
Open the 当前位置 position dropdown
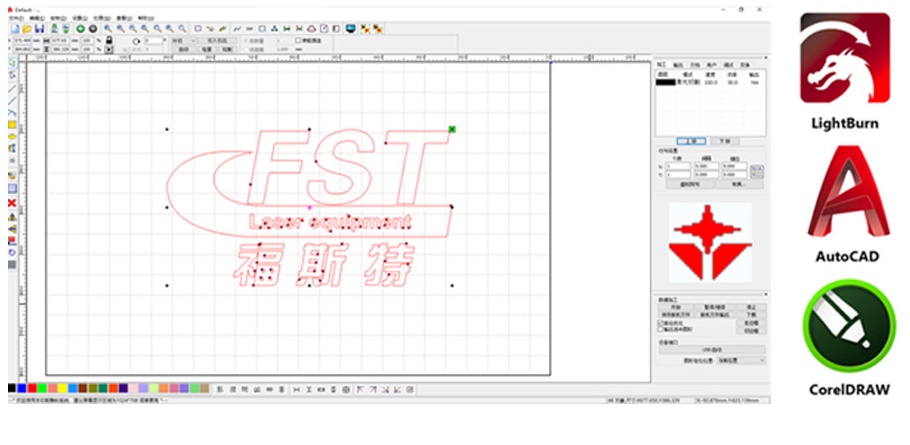pyautogui.click(x=742, y=360)
